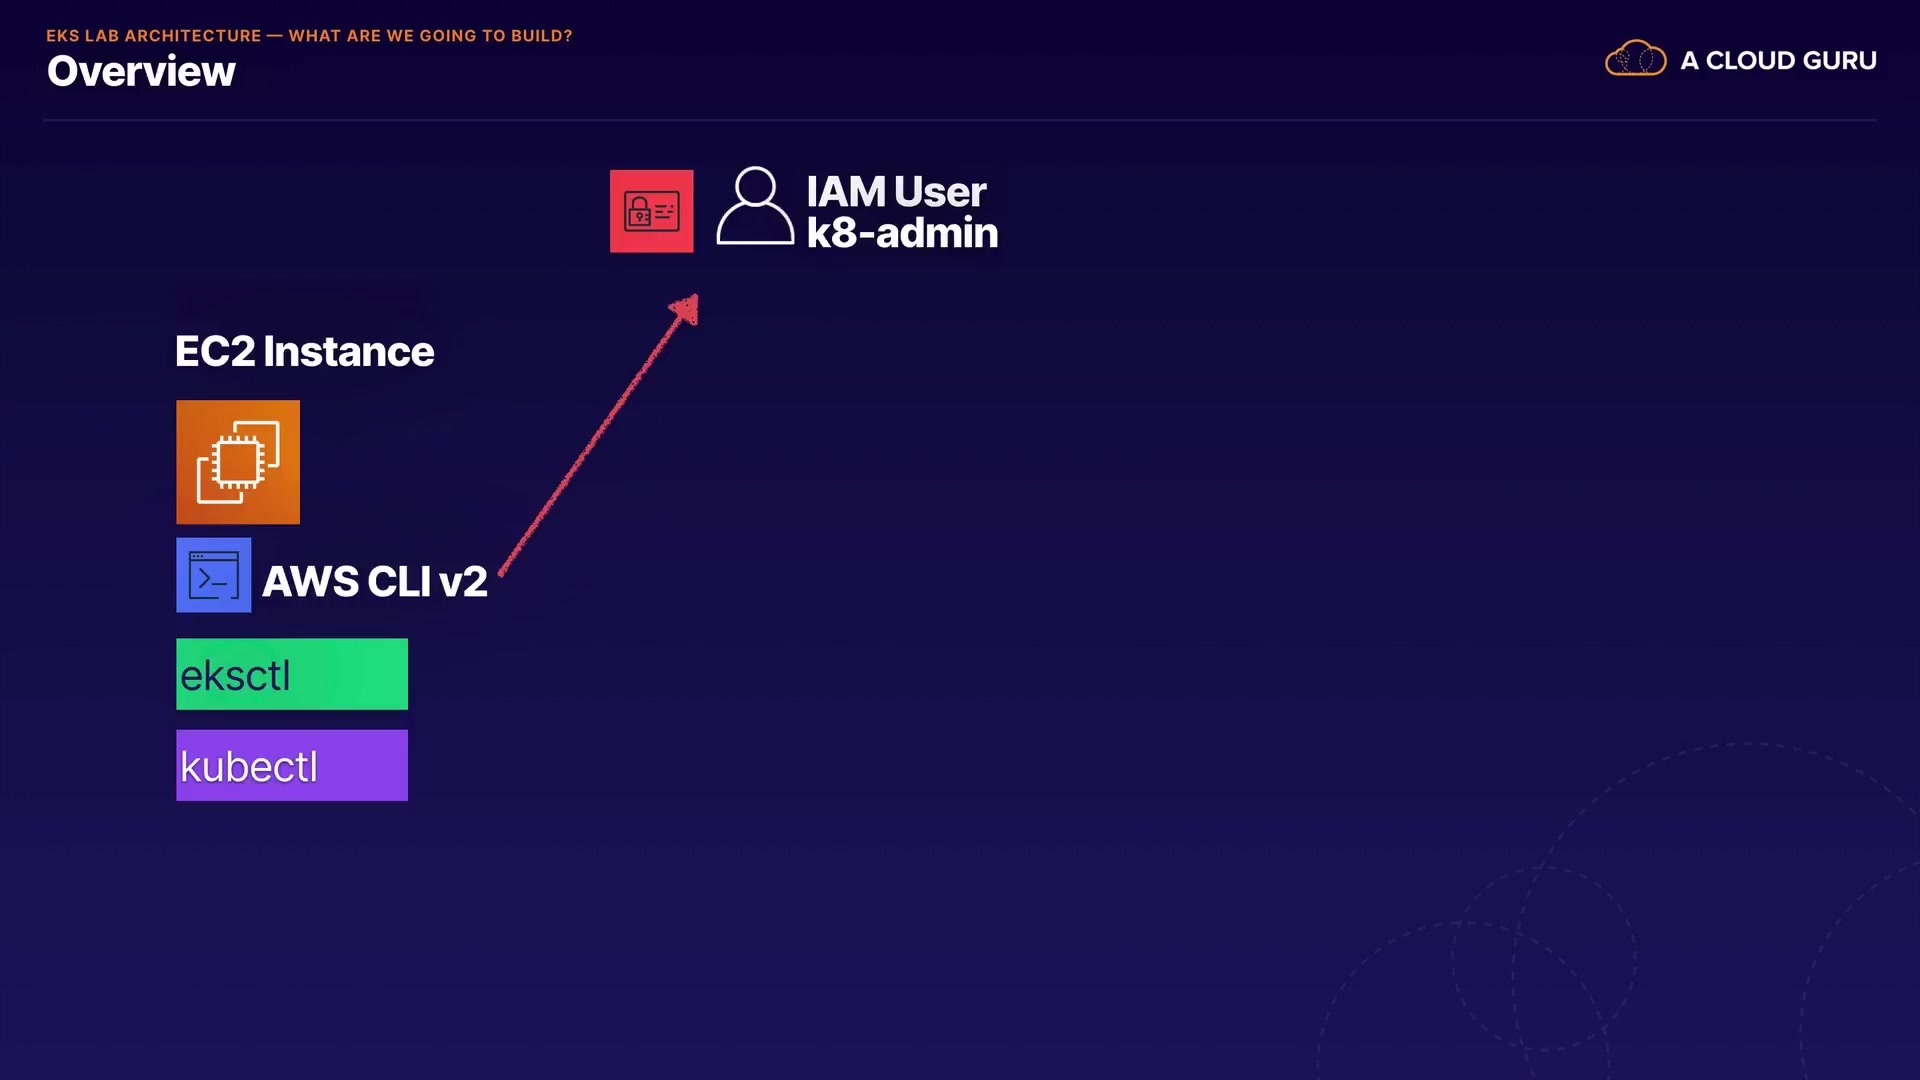Click the red arrowhead pointing to IAM
Viewport: 1920px width, 1080px height.
(686, 309)
